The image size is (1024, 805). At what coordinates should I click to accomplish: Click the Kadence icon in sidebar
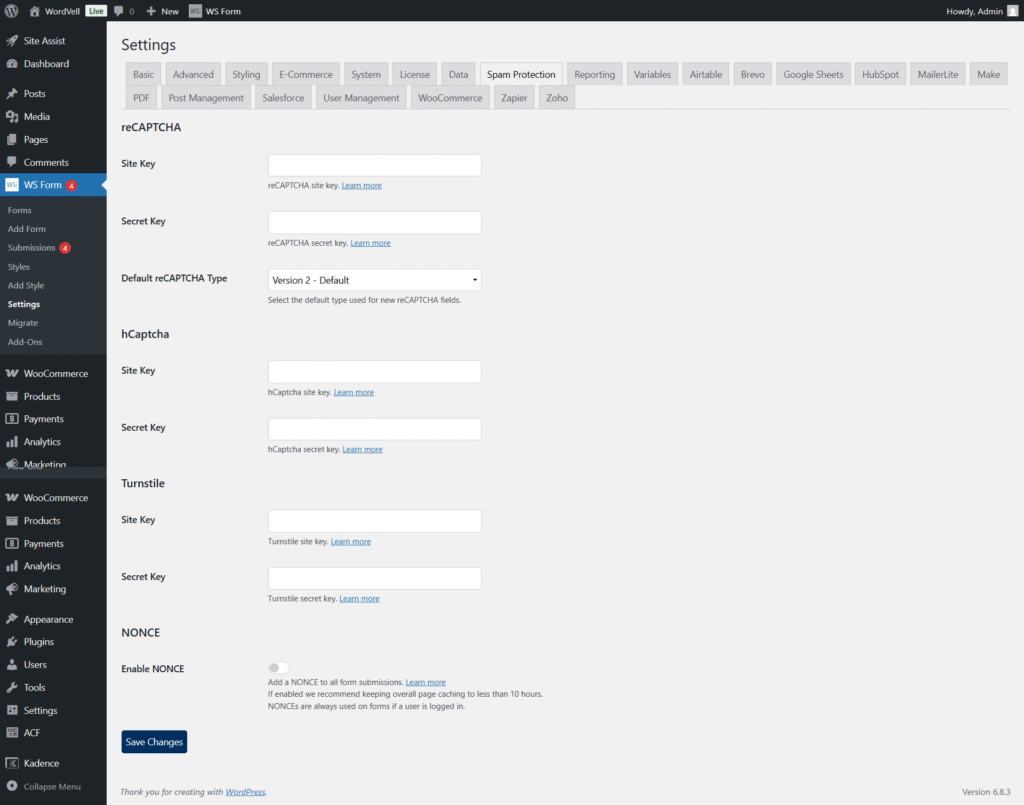[x=12, y=763]
